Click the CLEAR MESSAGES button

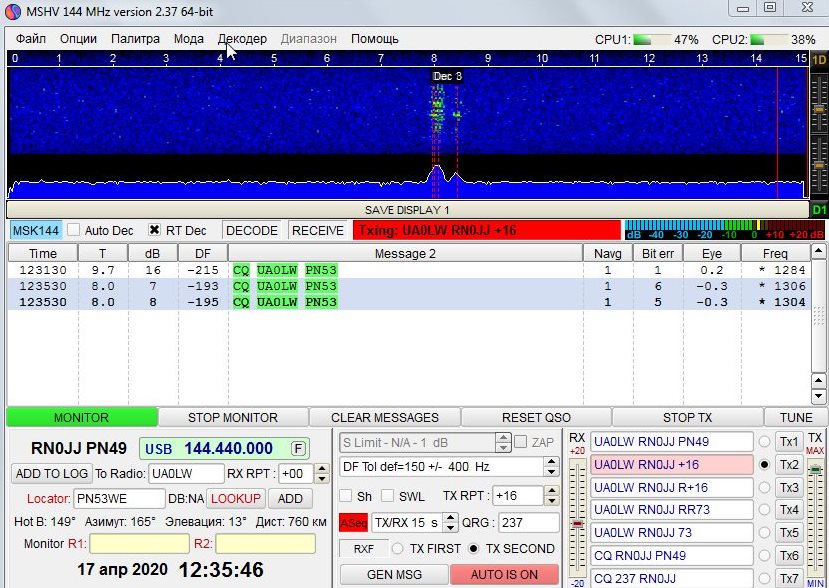click(385, 418)
